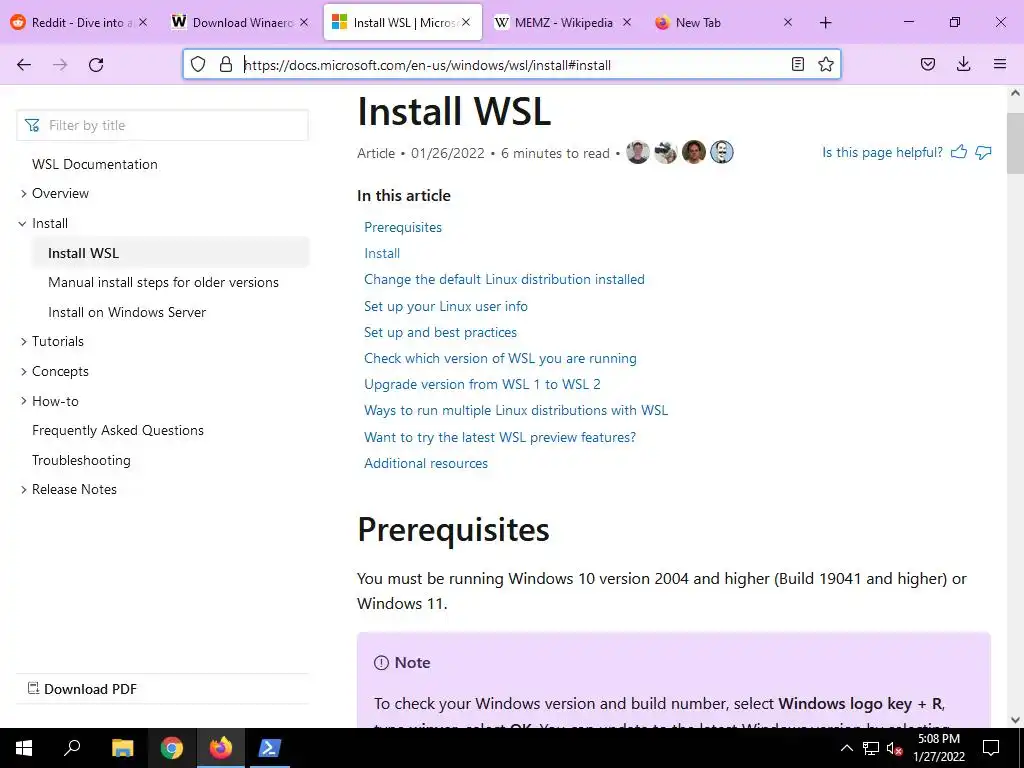Show site security padlock info
1024x768 pixels.
(x=226, y=64)
